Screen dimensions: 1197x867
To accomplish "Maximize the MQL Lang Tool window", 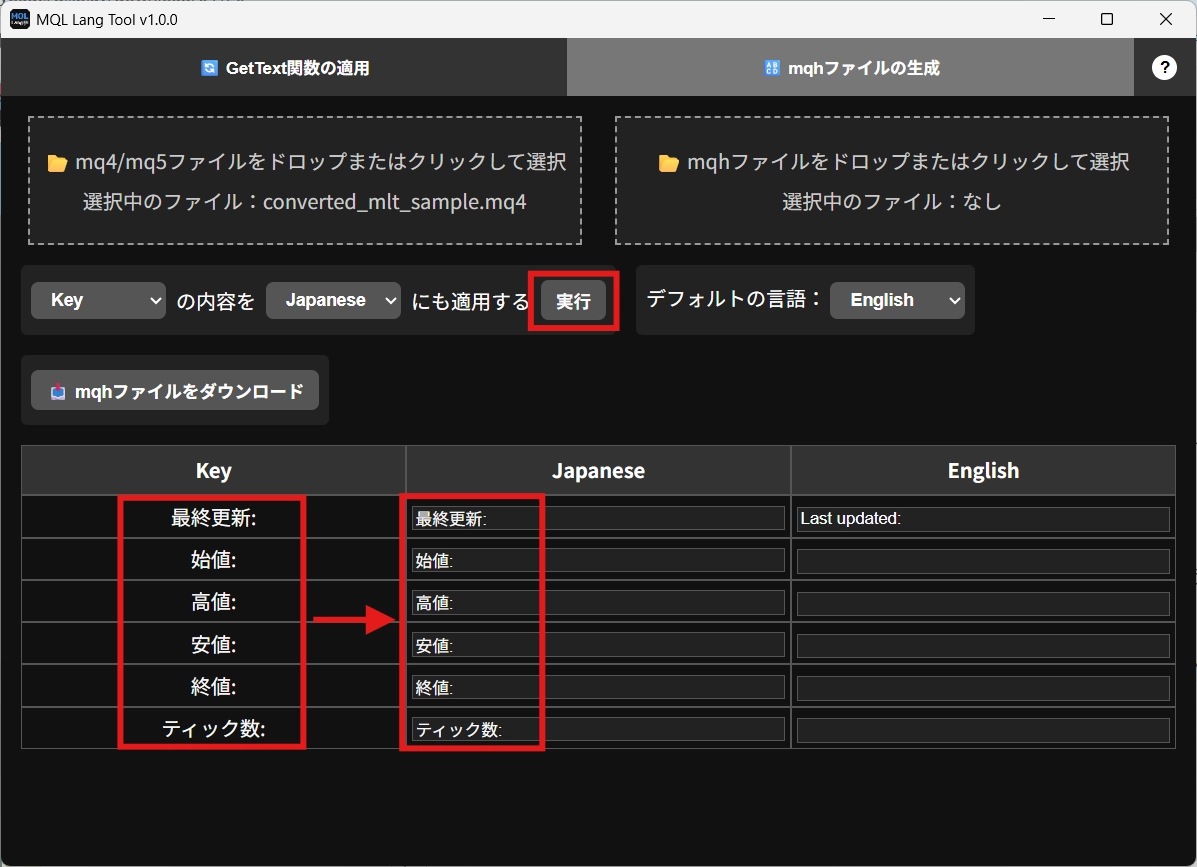I will coord(1107,19).
